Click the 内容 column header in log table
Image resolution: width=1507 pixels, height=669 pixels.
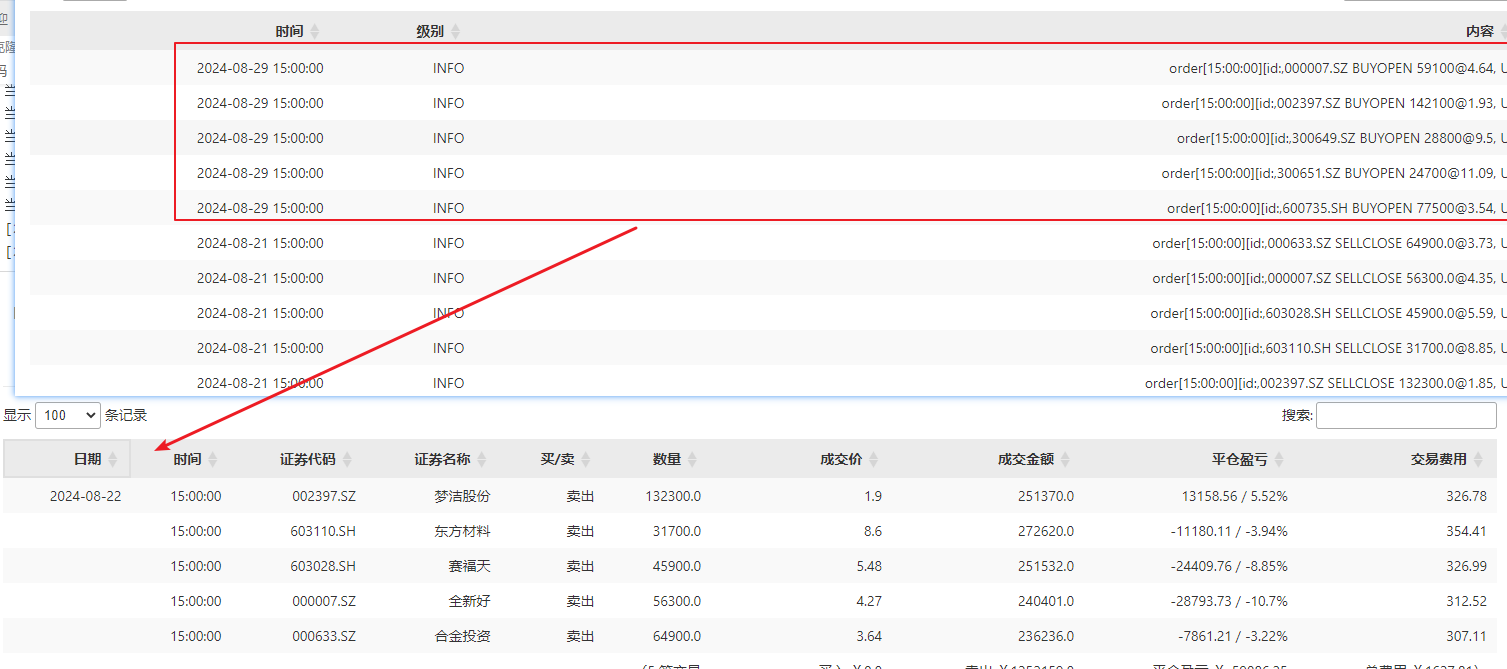point(1479,32)
